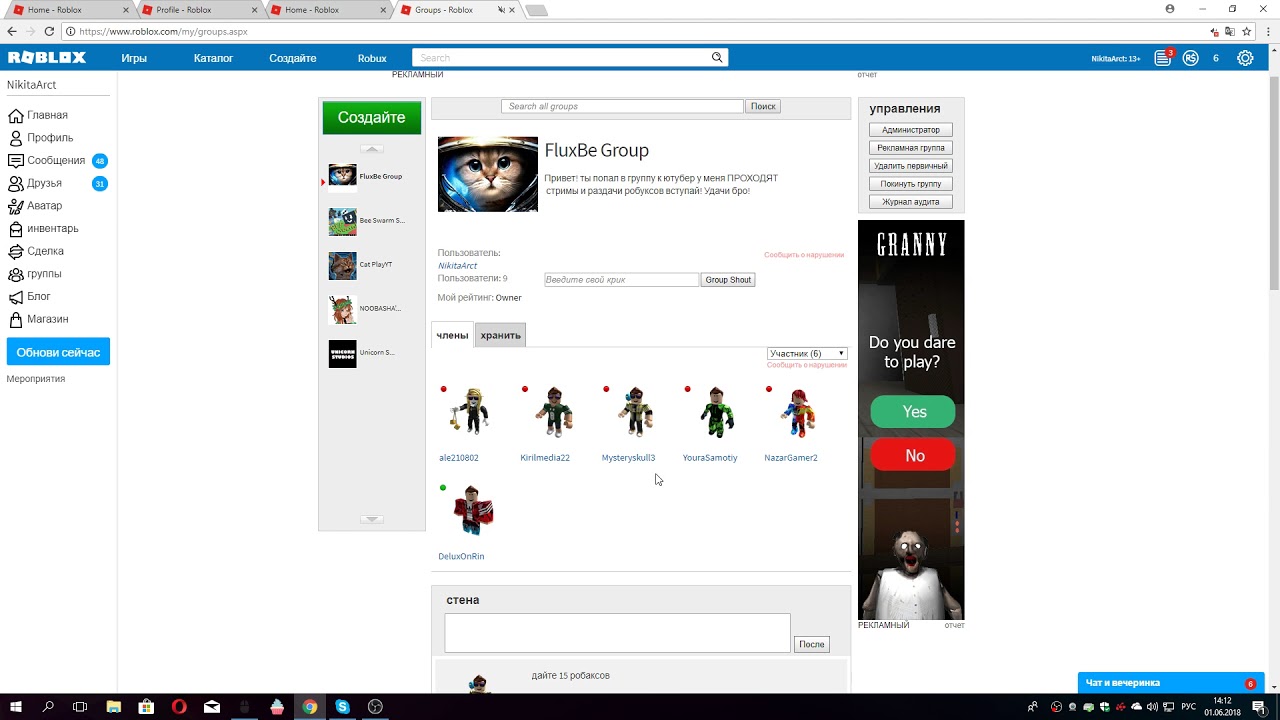Open Профиль profile icon in sidebar
Viewport: 1280px width, 720px height.
coord(16,138)
